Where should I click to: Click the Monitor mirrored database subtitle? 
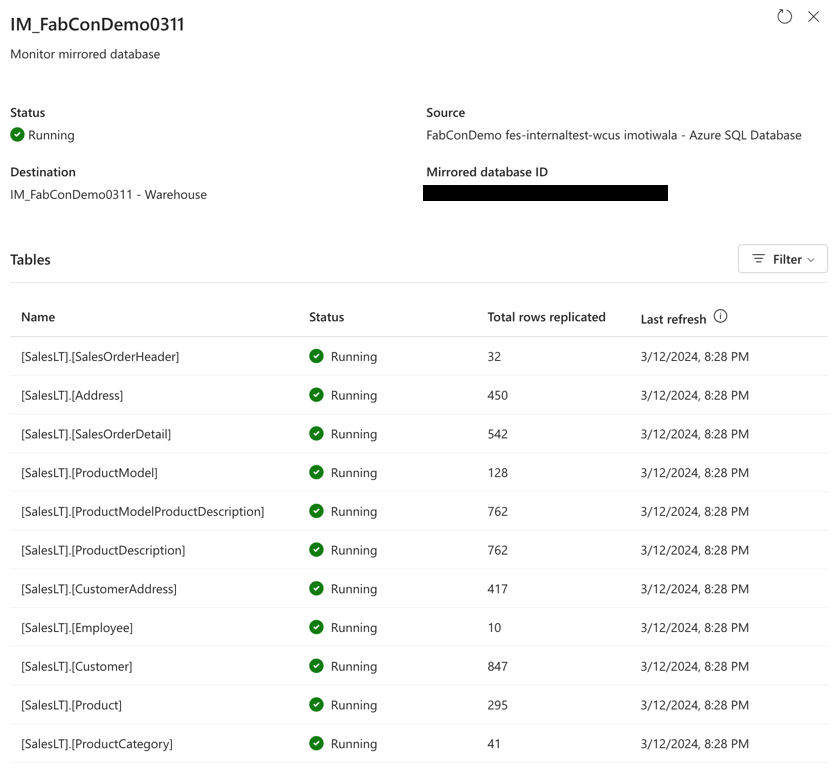[x=85, y=54]
